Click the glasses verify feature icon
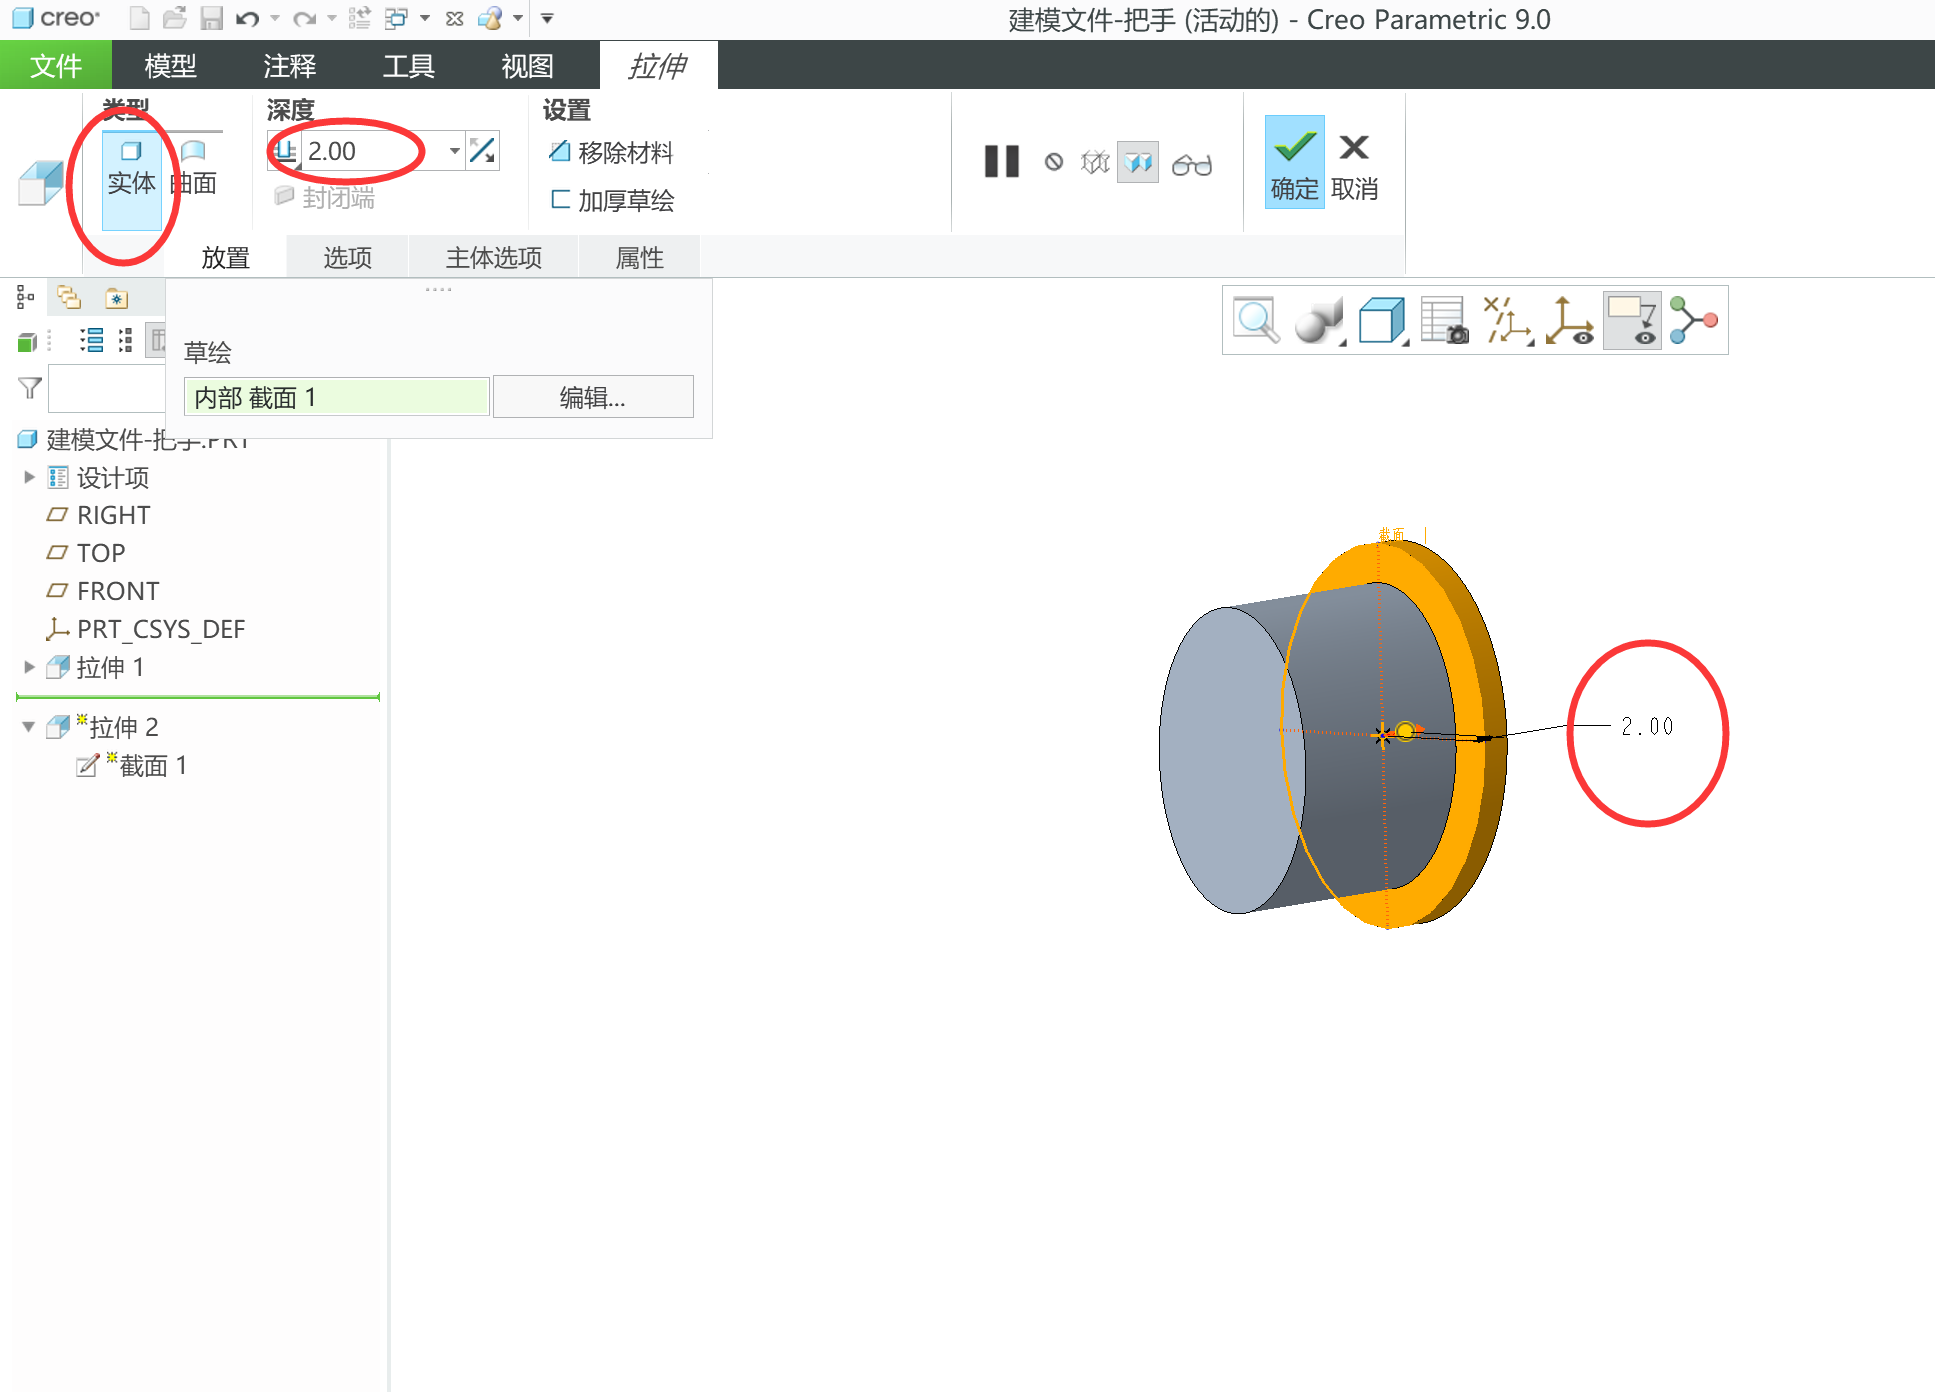This screenshot has height=1392, width=1935. click(x=1192, y=164)
